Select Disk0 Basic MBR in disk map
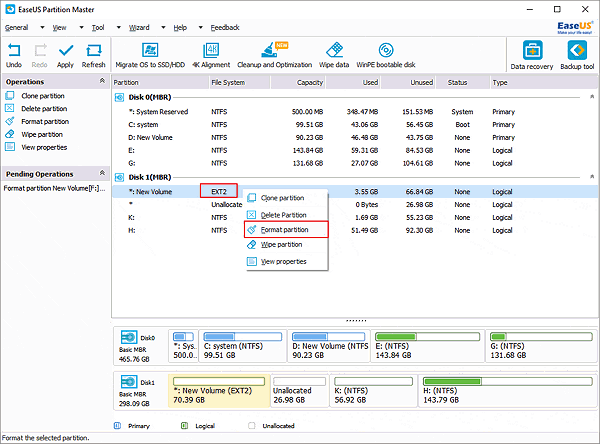The height and width of the screenshot is (444, 600). [140, 347]
